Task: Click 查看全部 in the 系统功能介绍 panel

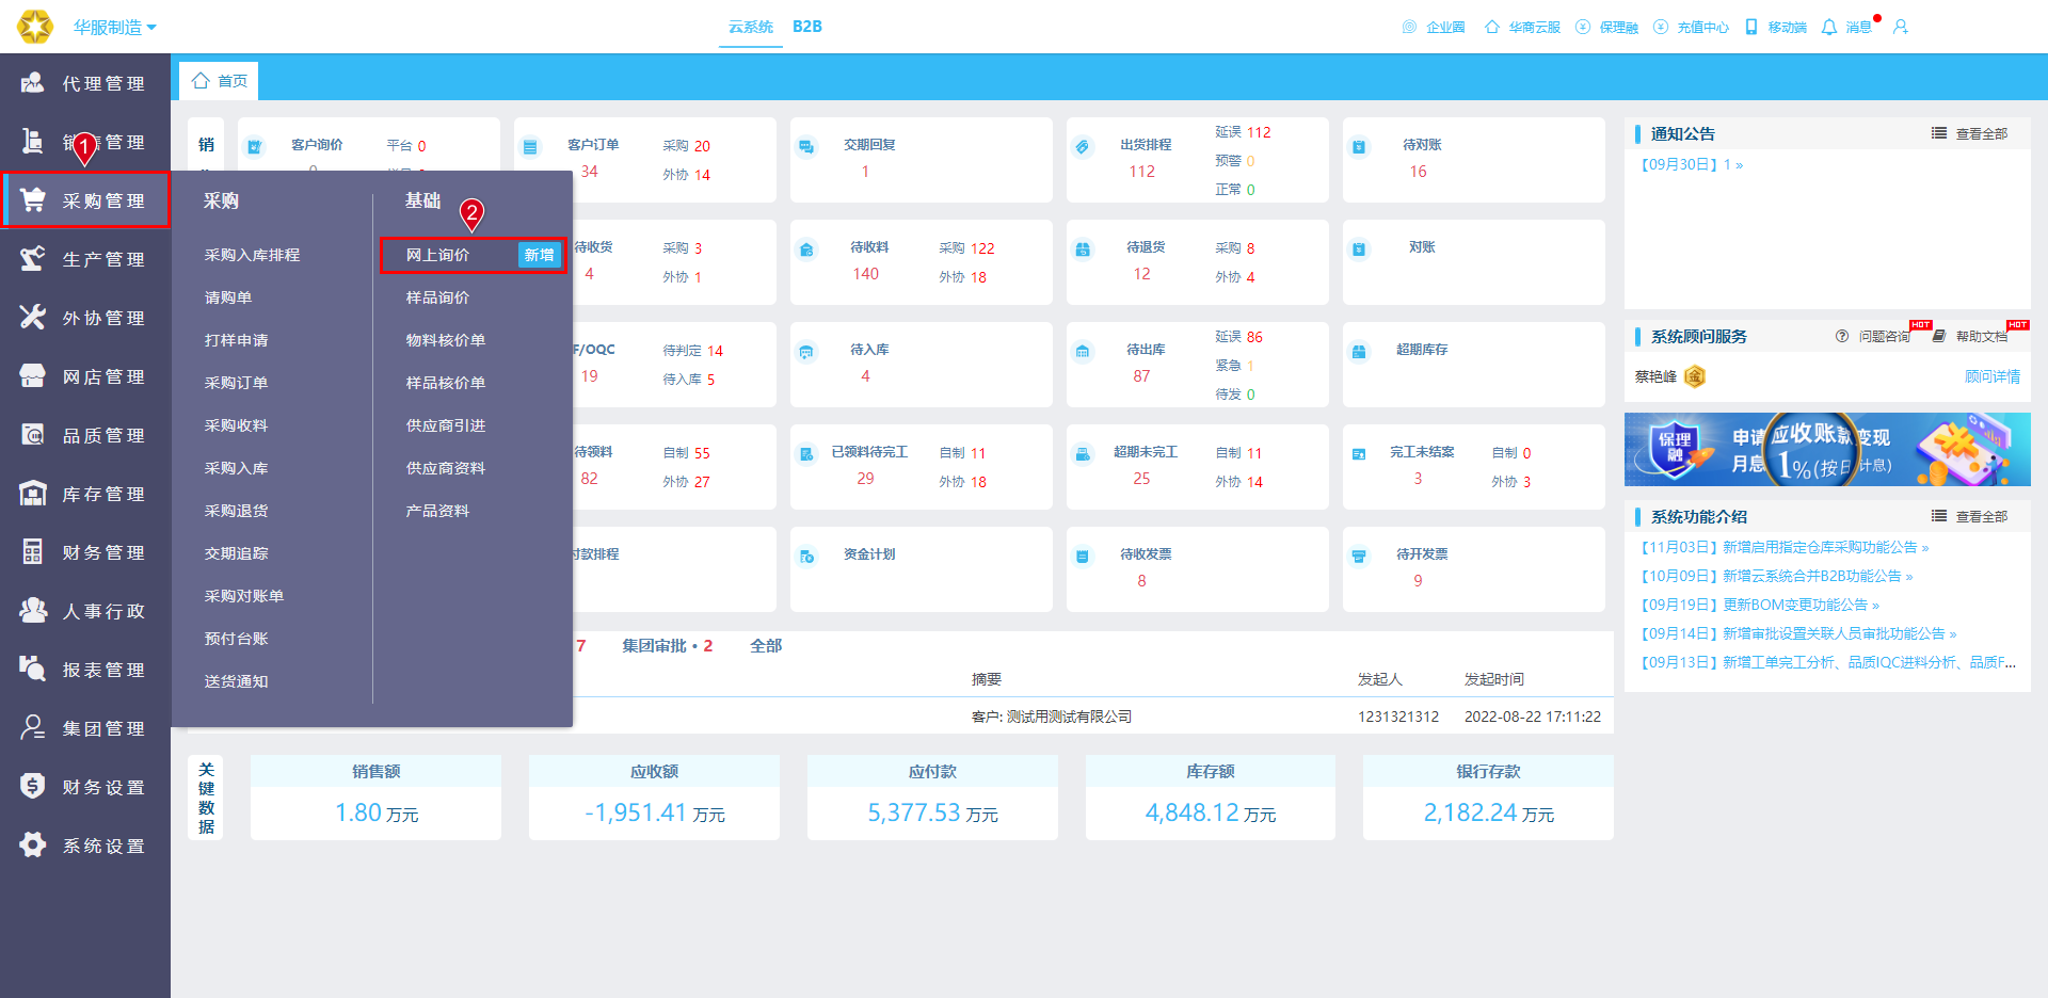Action: click(1969, 517)
